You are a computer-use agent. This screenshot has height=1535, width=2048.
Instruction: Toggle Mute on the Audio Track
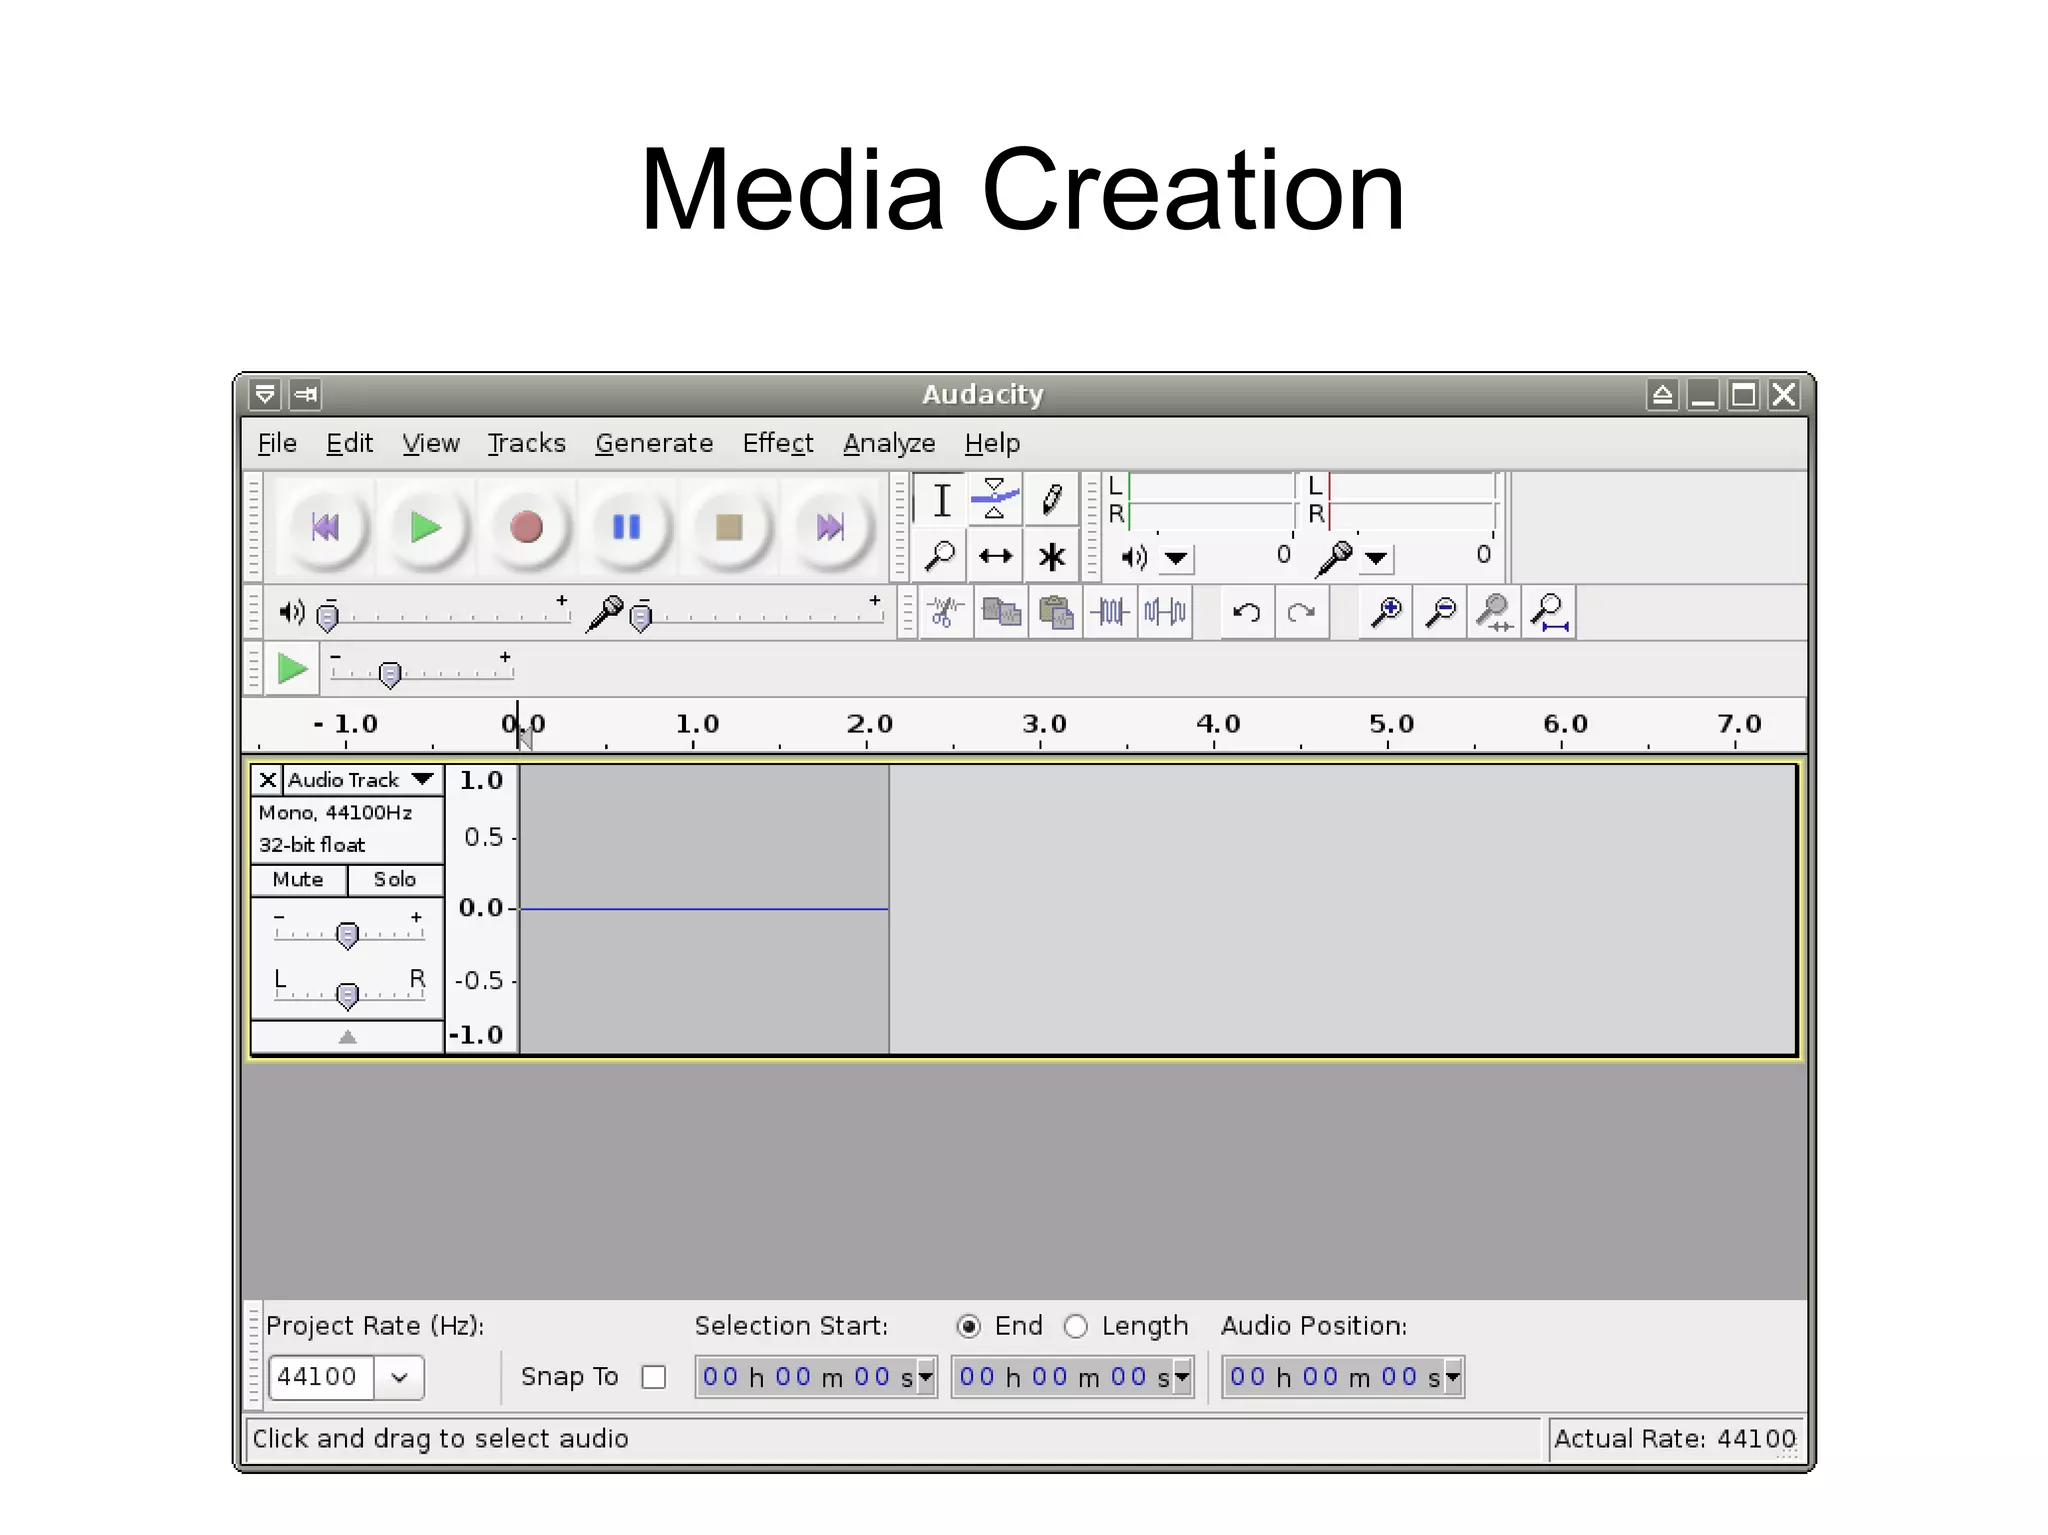(x=298, y=880)
